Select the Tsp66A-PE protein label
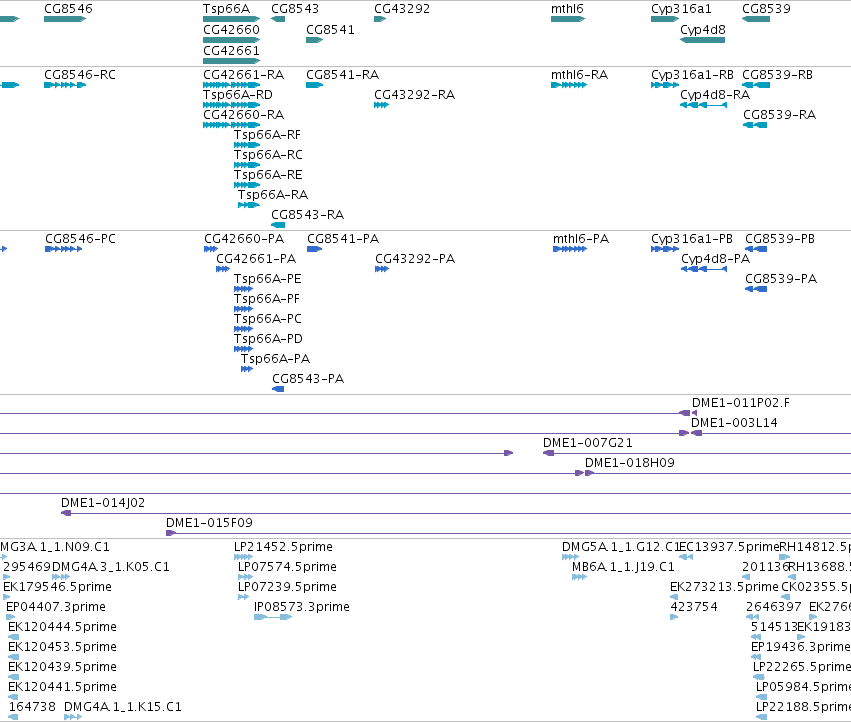Image resolution: width=851 pixels, height=722 pixels. coord(268,279)
